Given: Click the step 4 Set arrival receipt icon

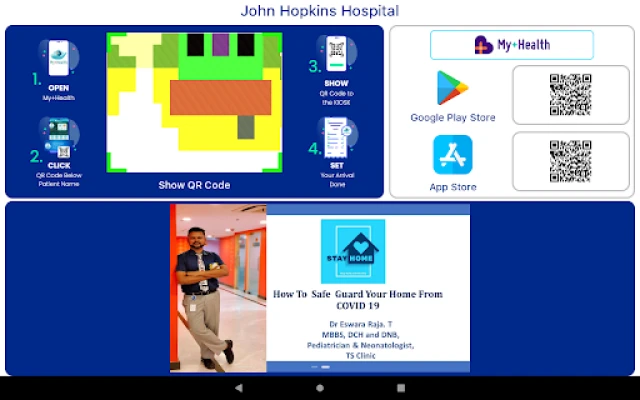Looking at the screenshot, I should pos(337,138).
